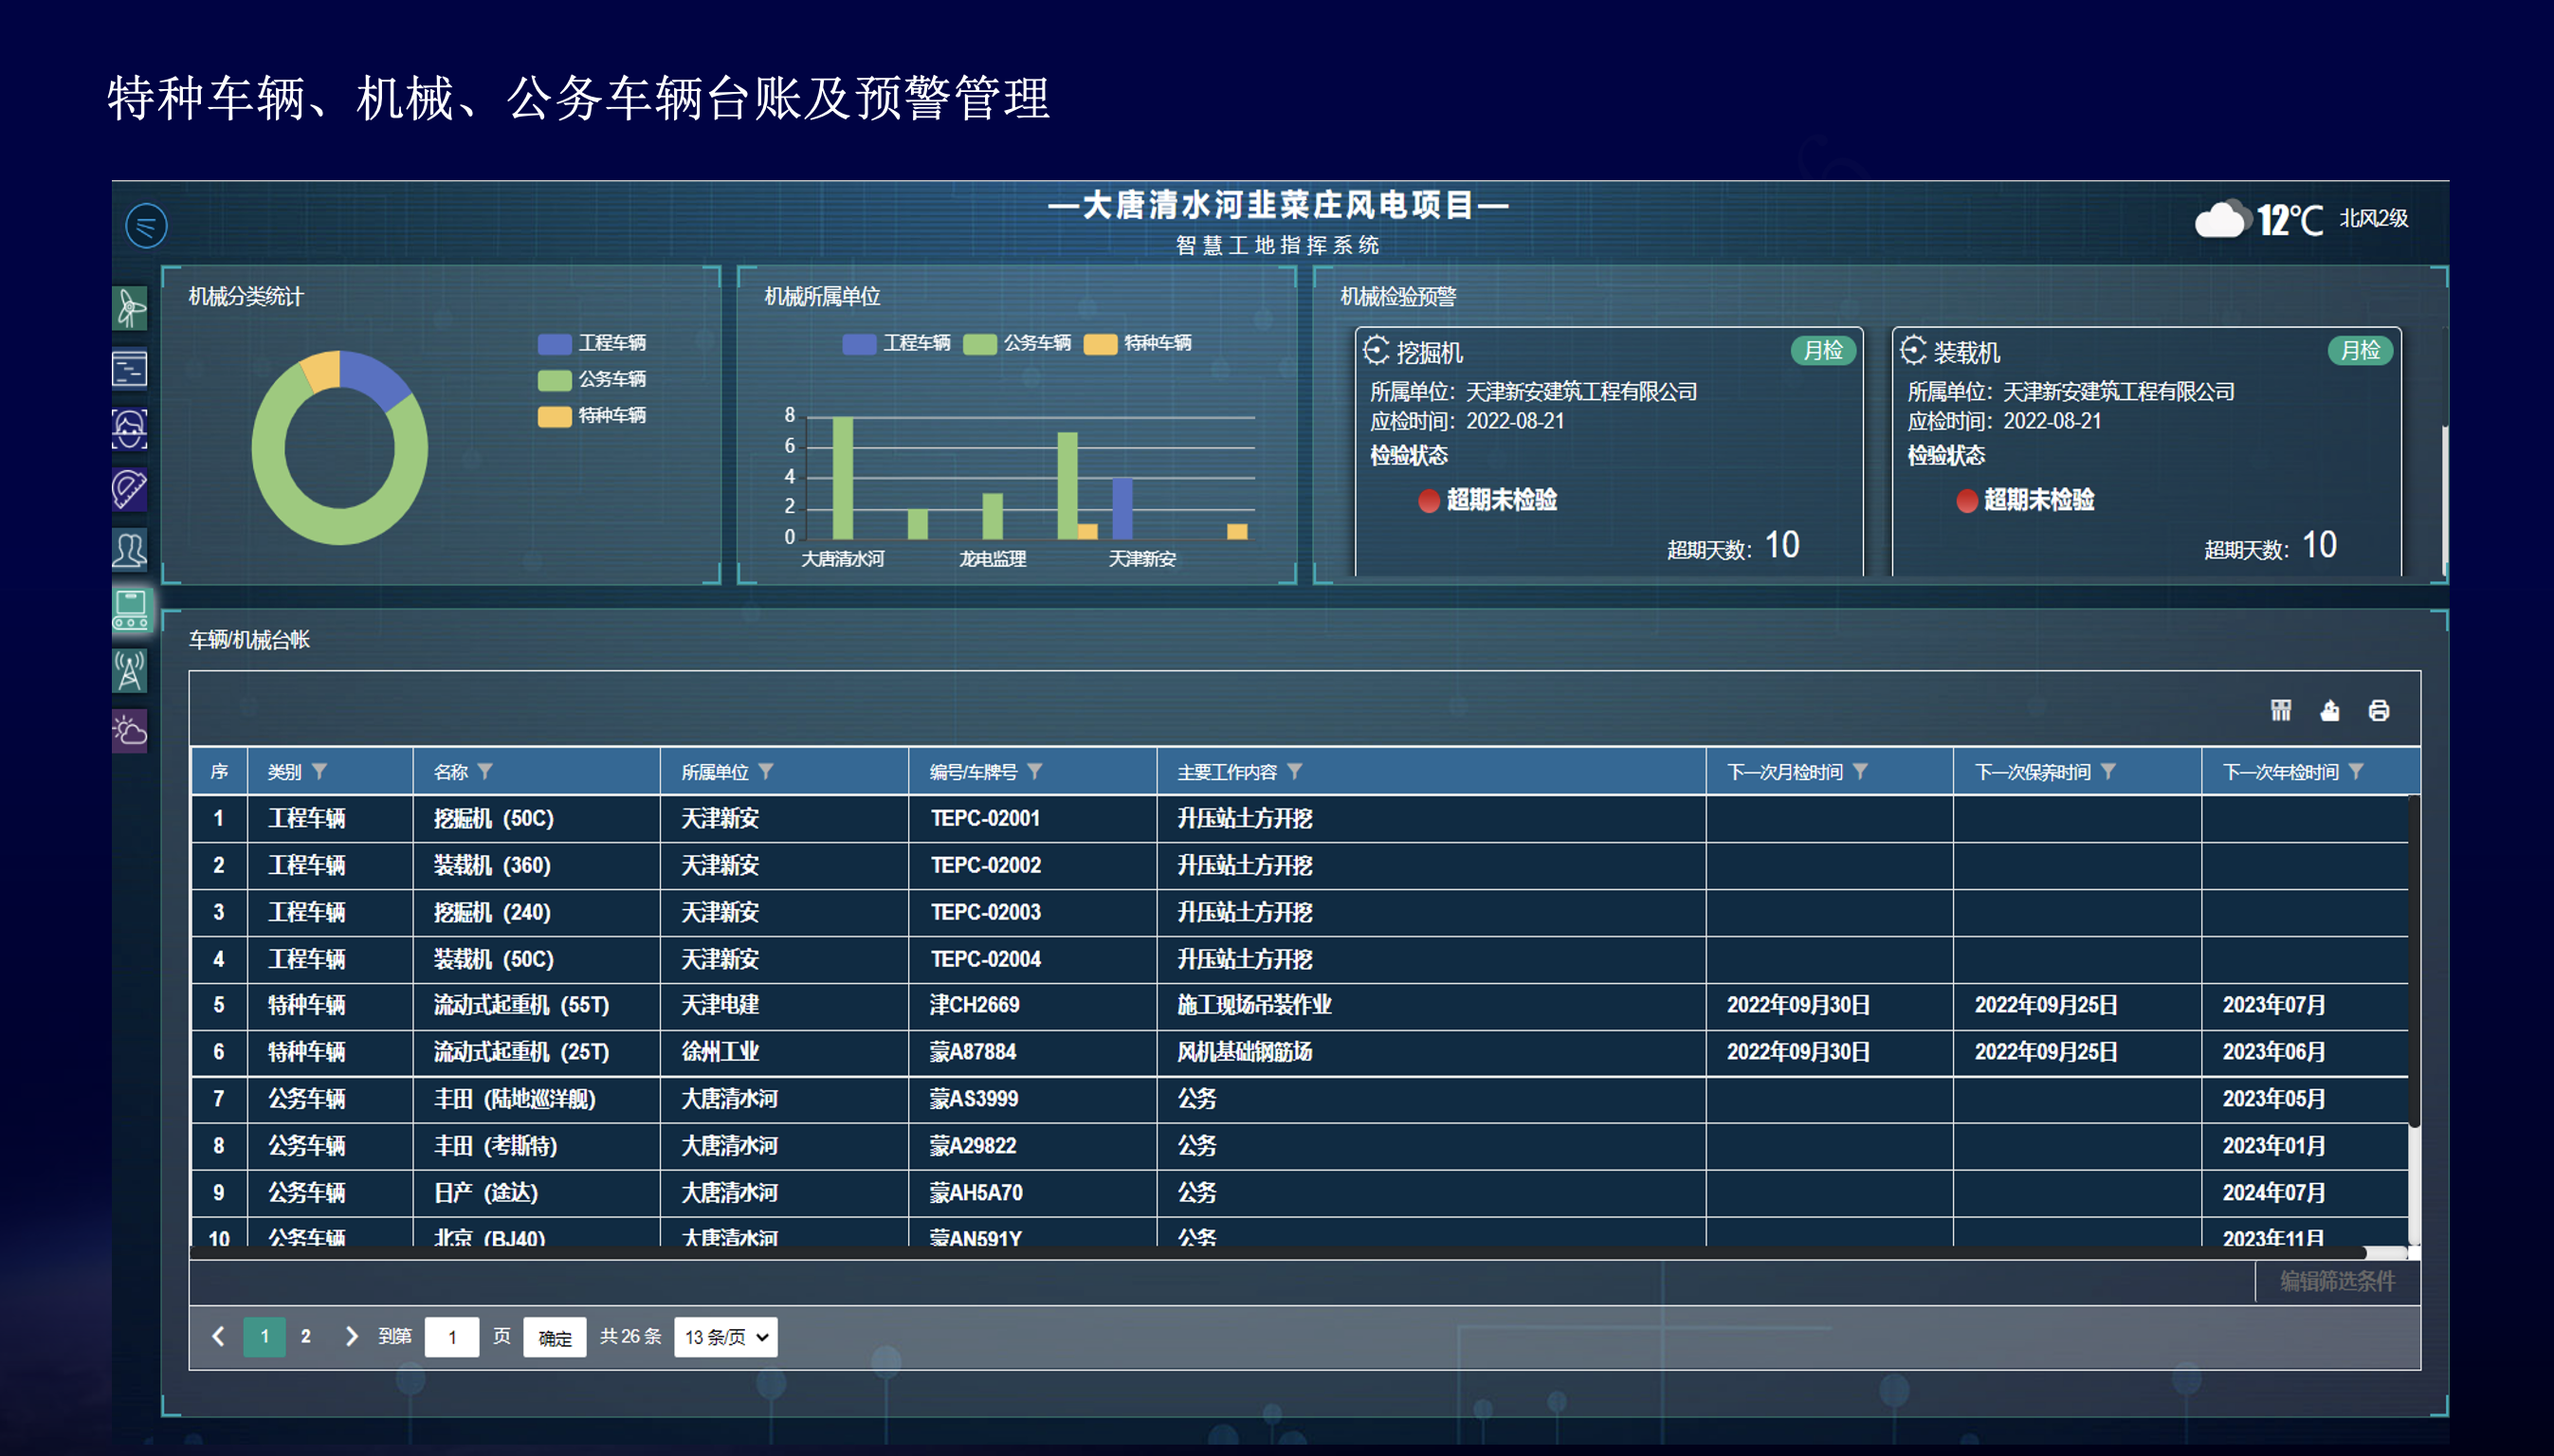Go to the next page arrow

[351, 1336]
